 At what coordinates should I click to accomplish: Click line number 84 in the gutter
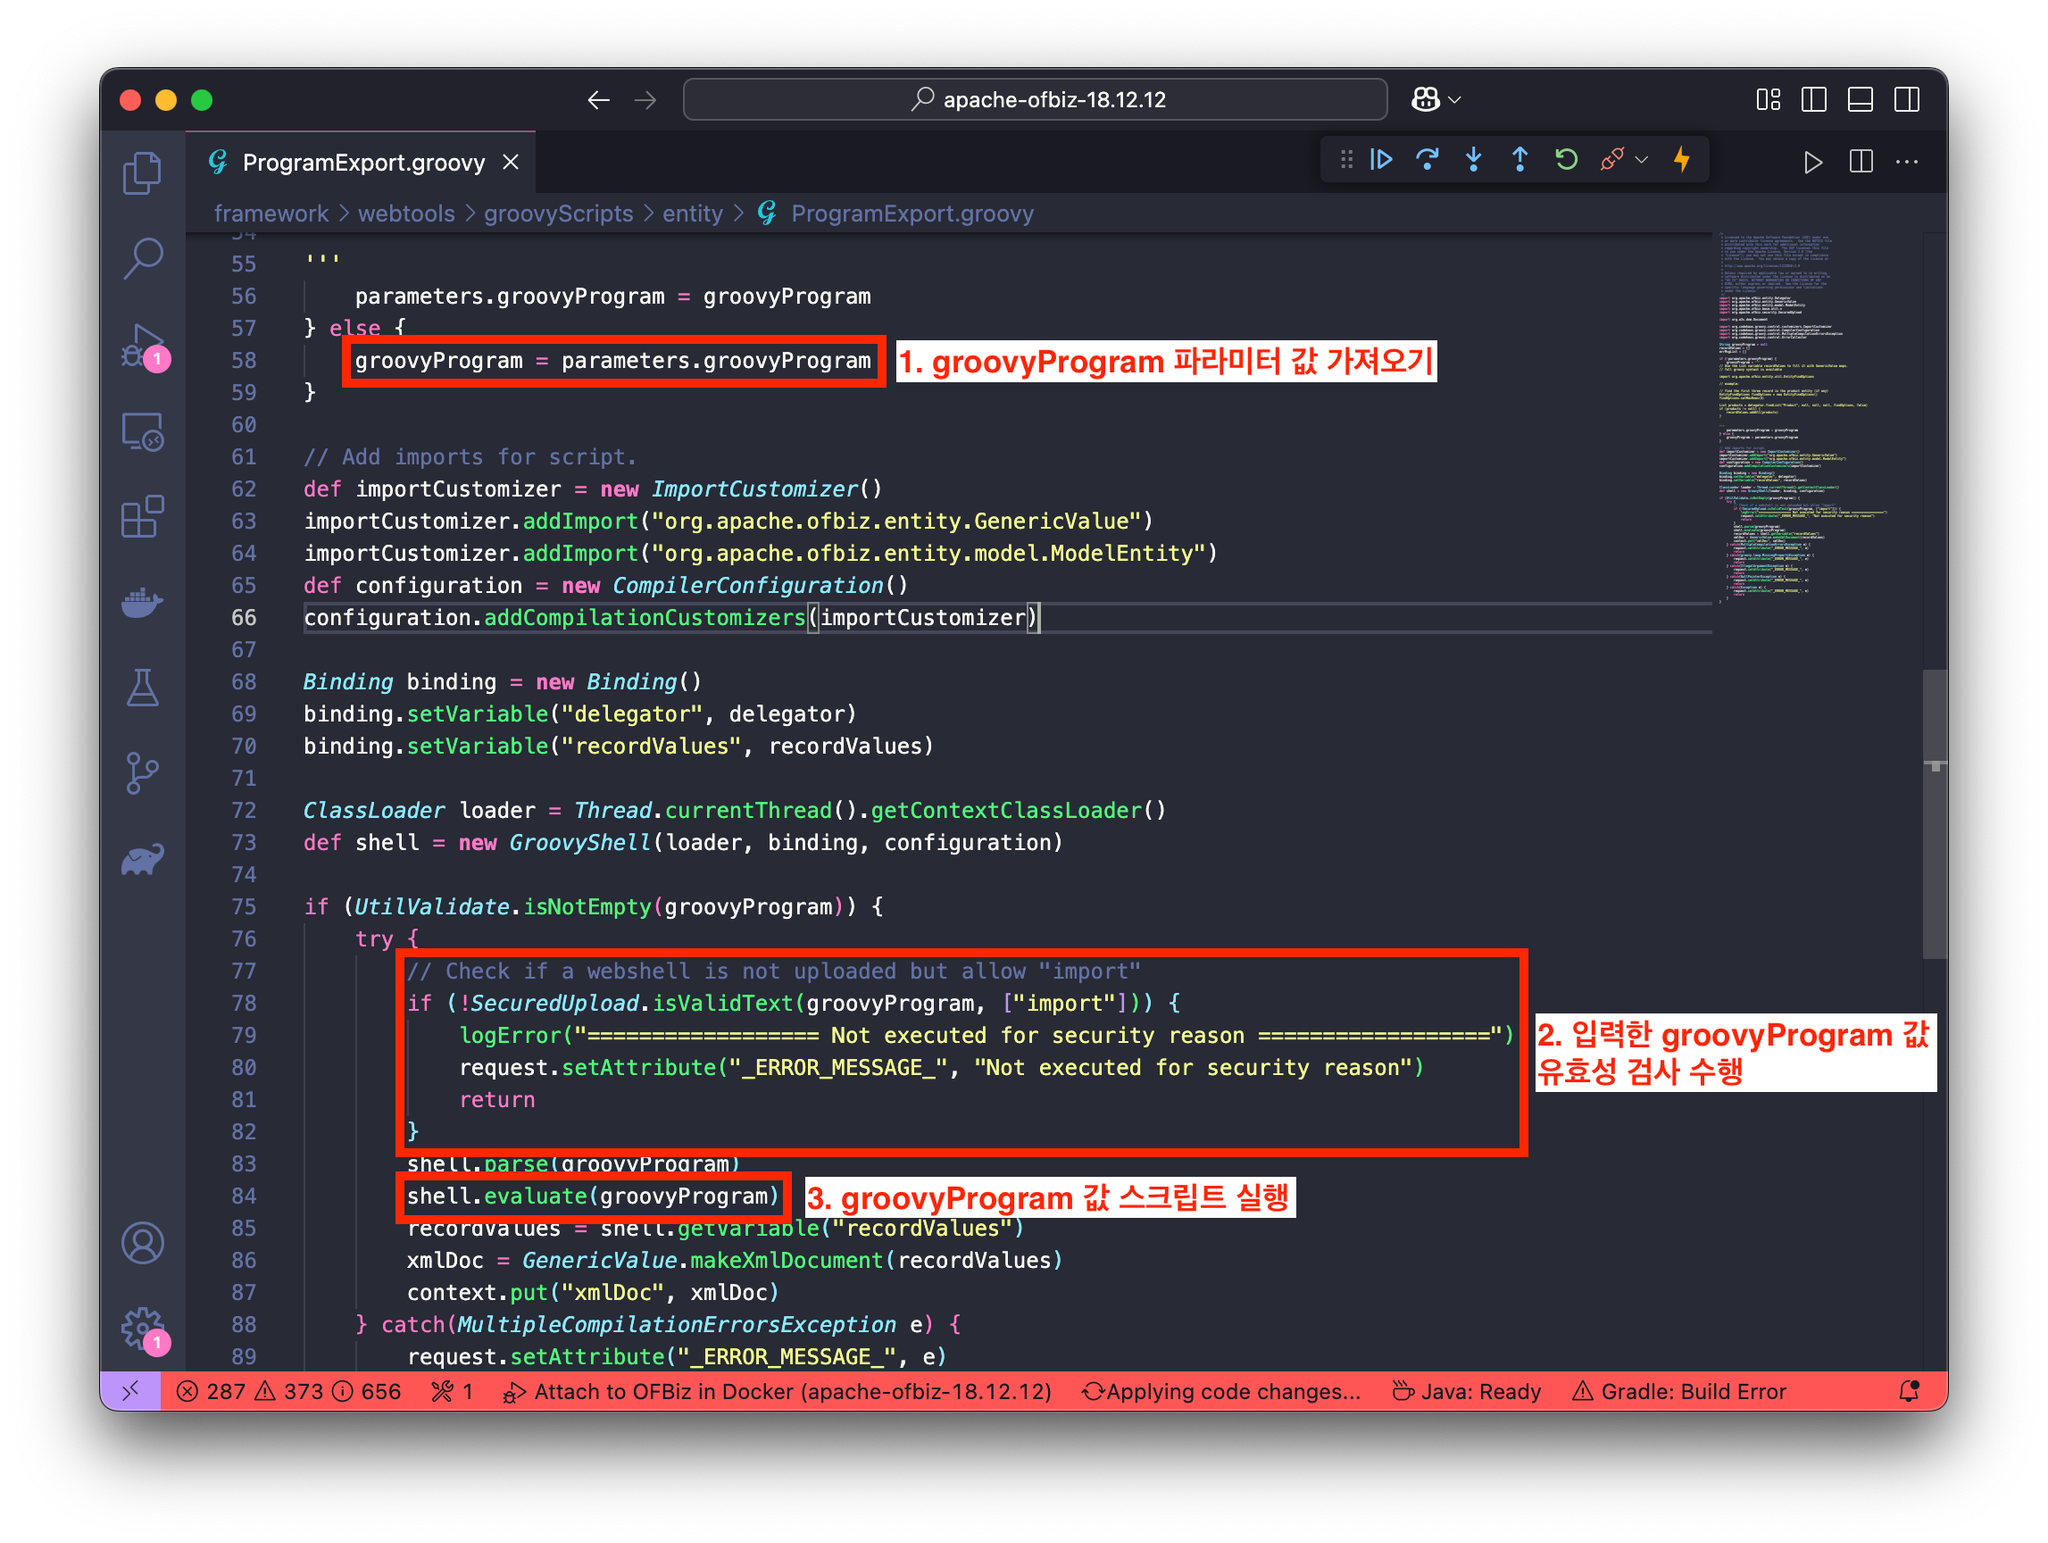244,1196
